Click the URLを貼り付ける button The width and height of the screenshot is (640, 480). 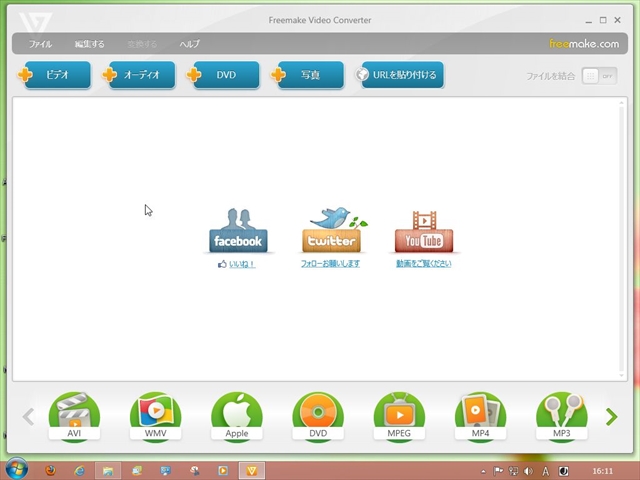pos(400,75)
